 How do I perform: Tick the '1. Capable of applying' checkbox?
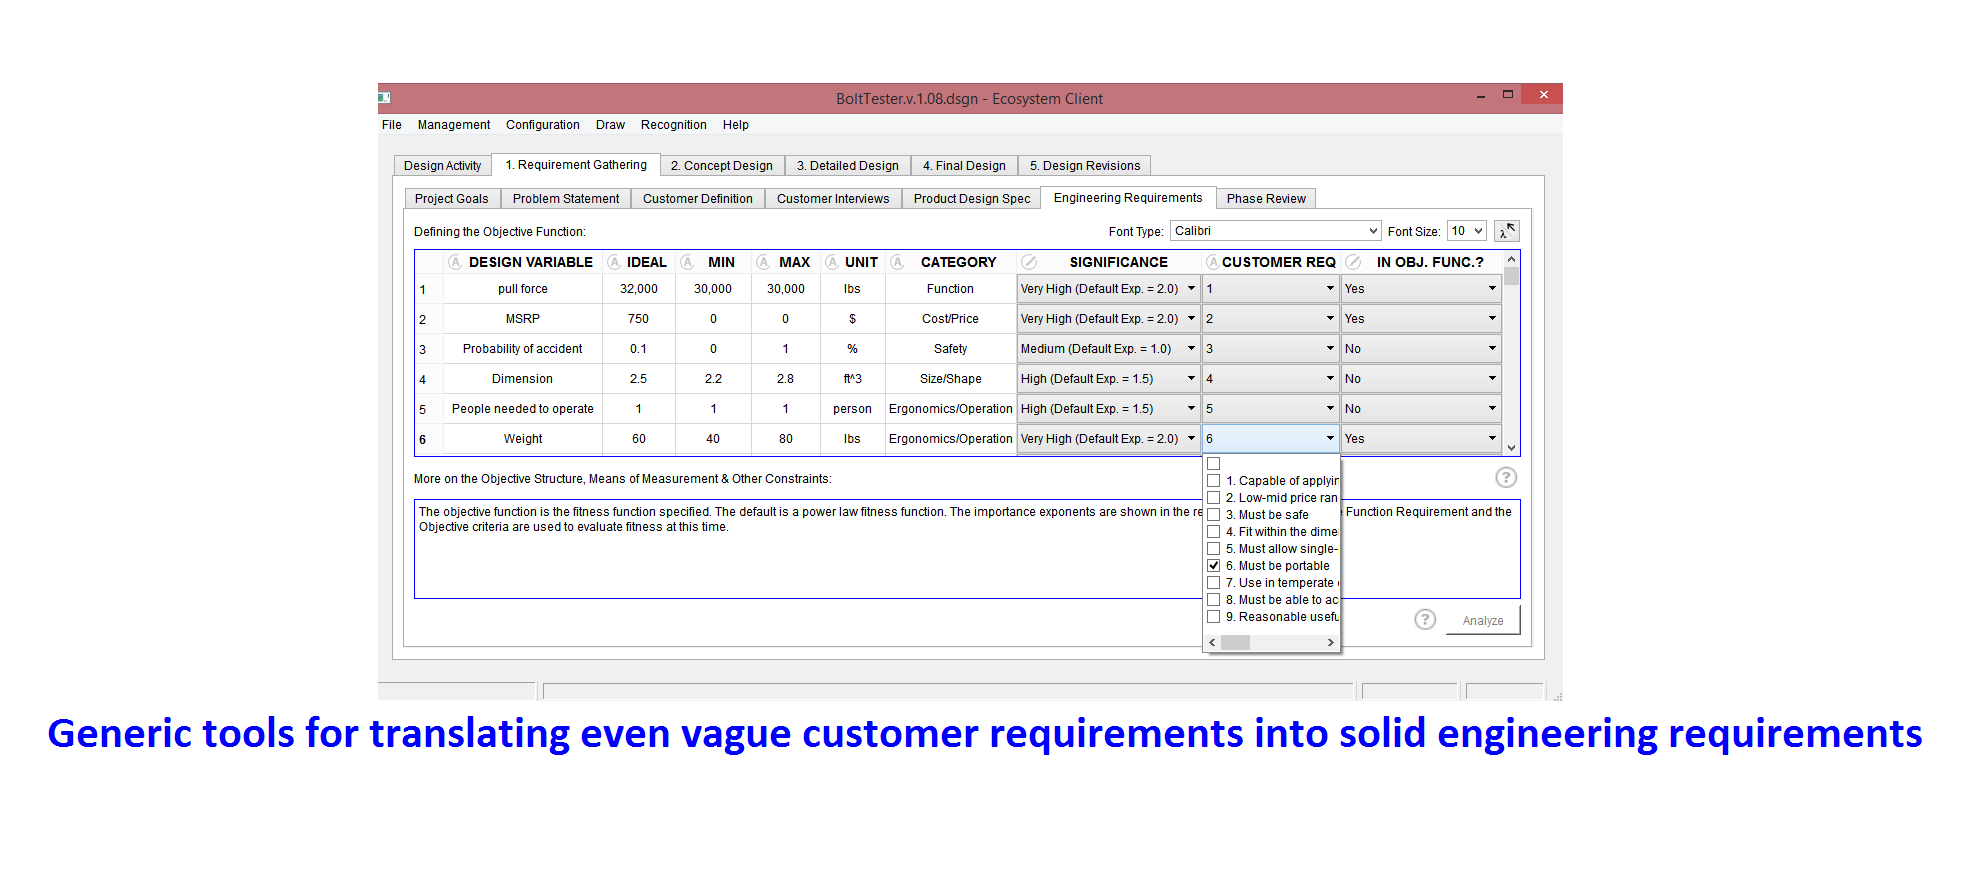pyautogui.click(x=1213, y=481)
